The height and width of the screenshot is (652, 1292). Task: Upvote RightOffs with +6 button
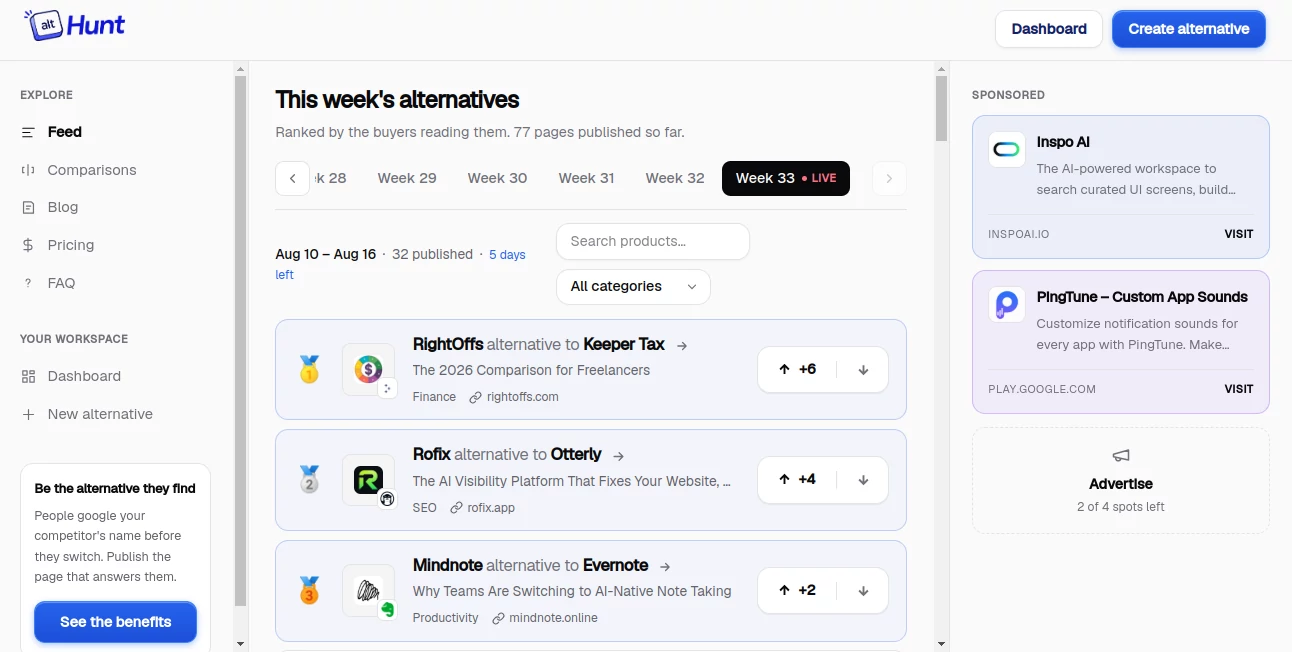click(x=797, y=369)
